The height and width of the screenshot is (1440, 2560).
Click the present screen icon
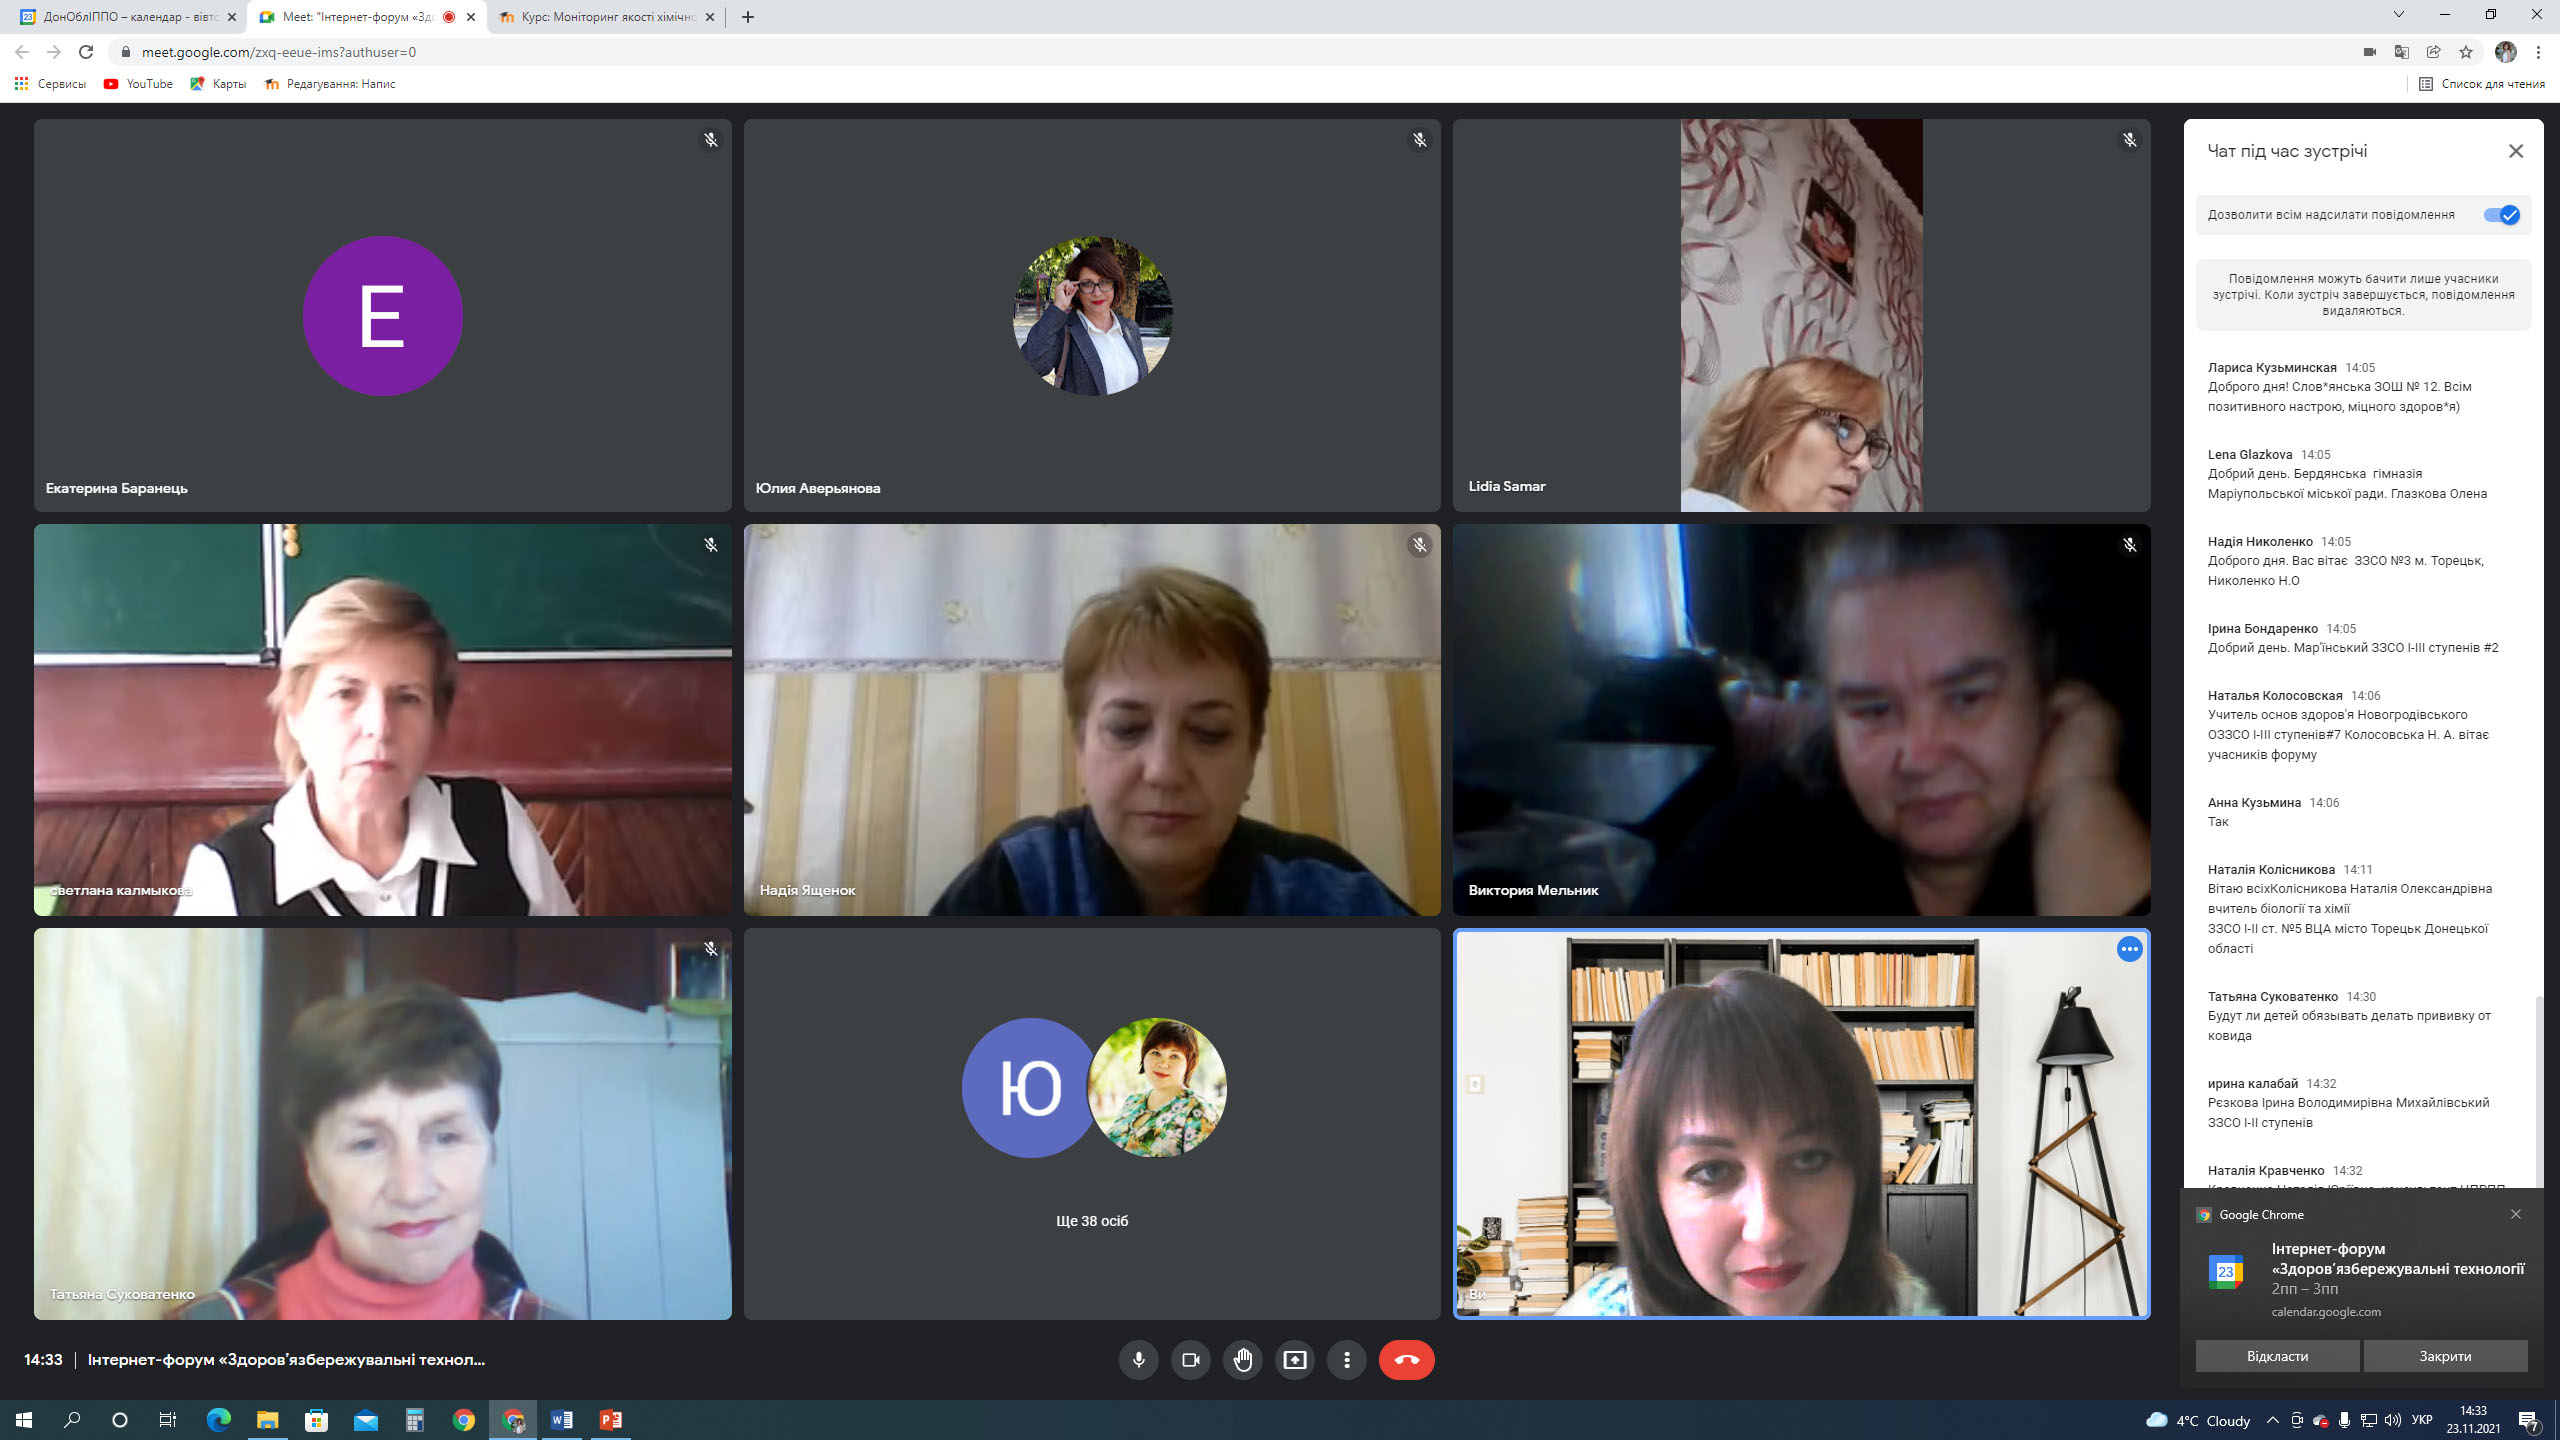[1294, 1360]
